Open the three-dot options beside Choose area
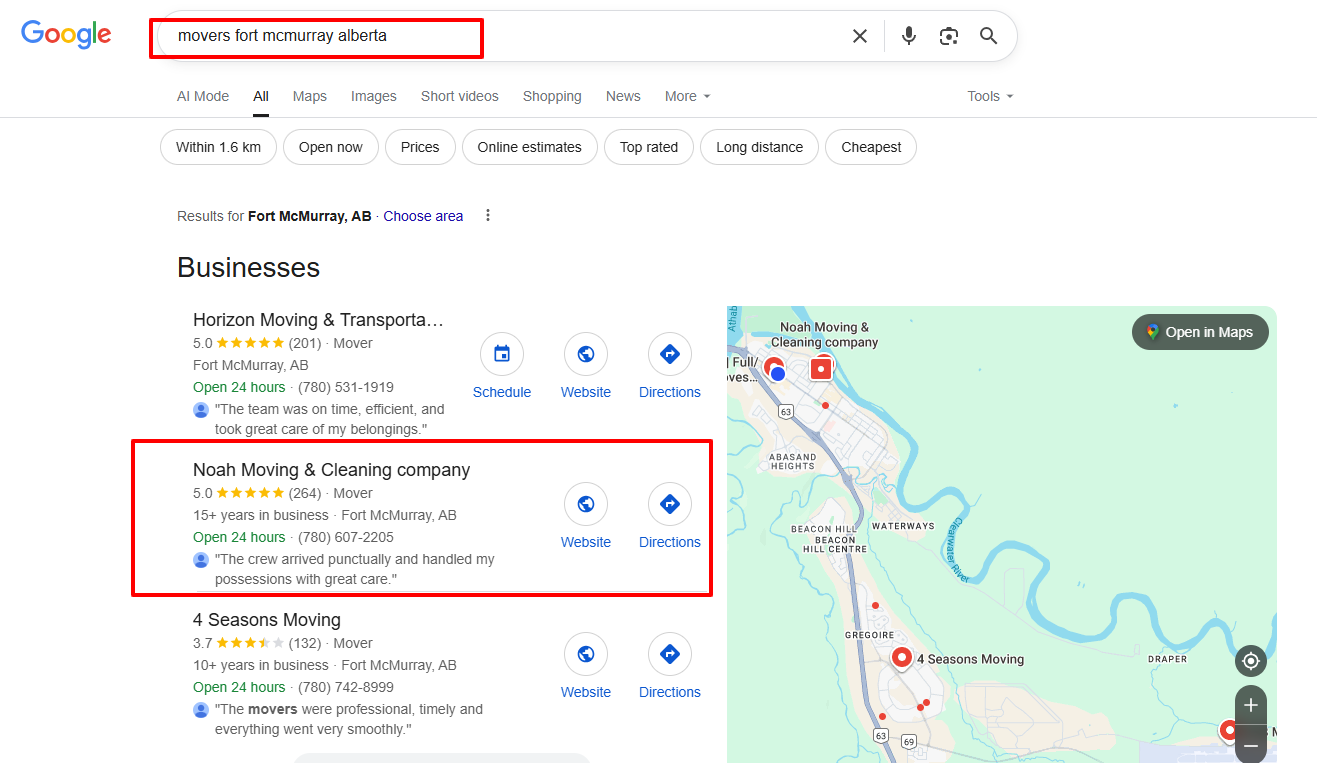 tap(488, 216)
